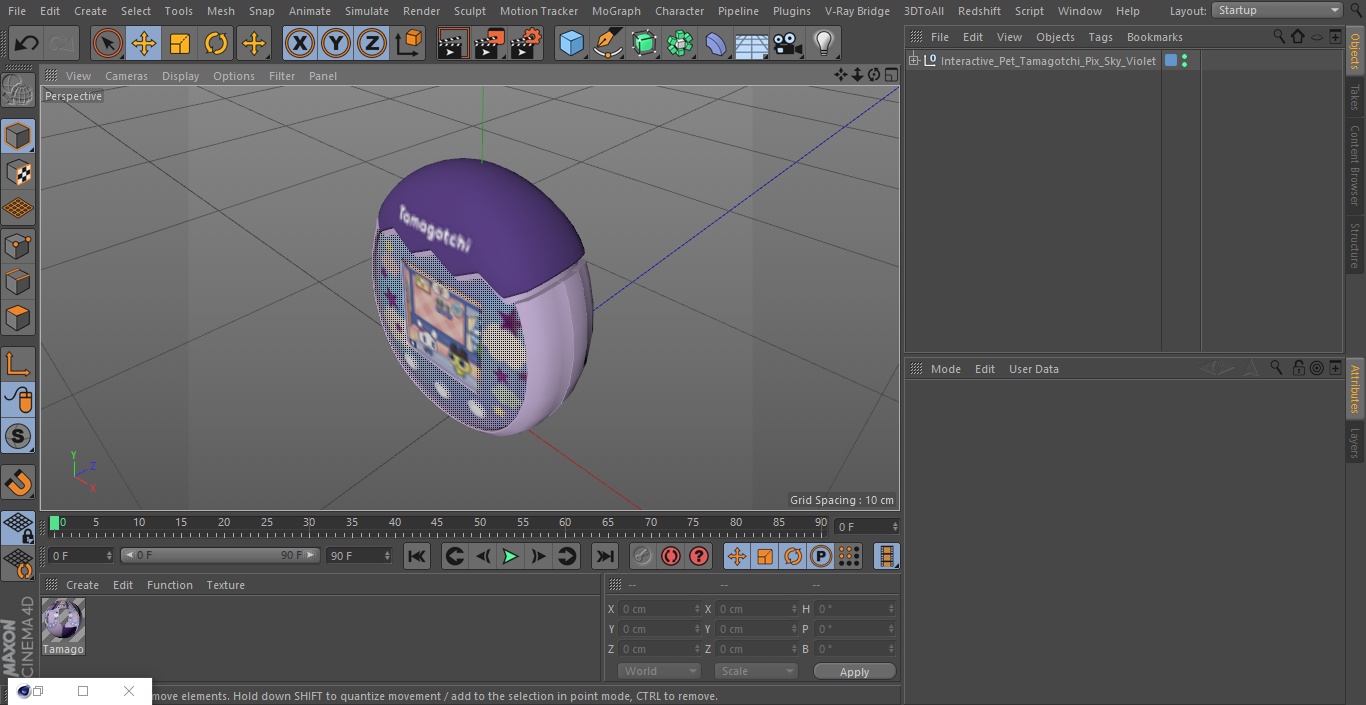
Task: Enable Polygons mode
Action: tap(18, 318)
